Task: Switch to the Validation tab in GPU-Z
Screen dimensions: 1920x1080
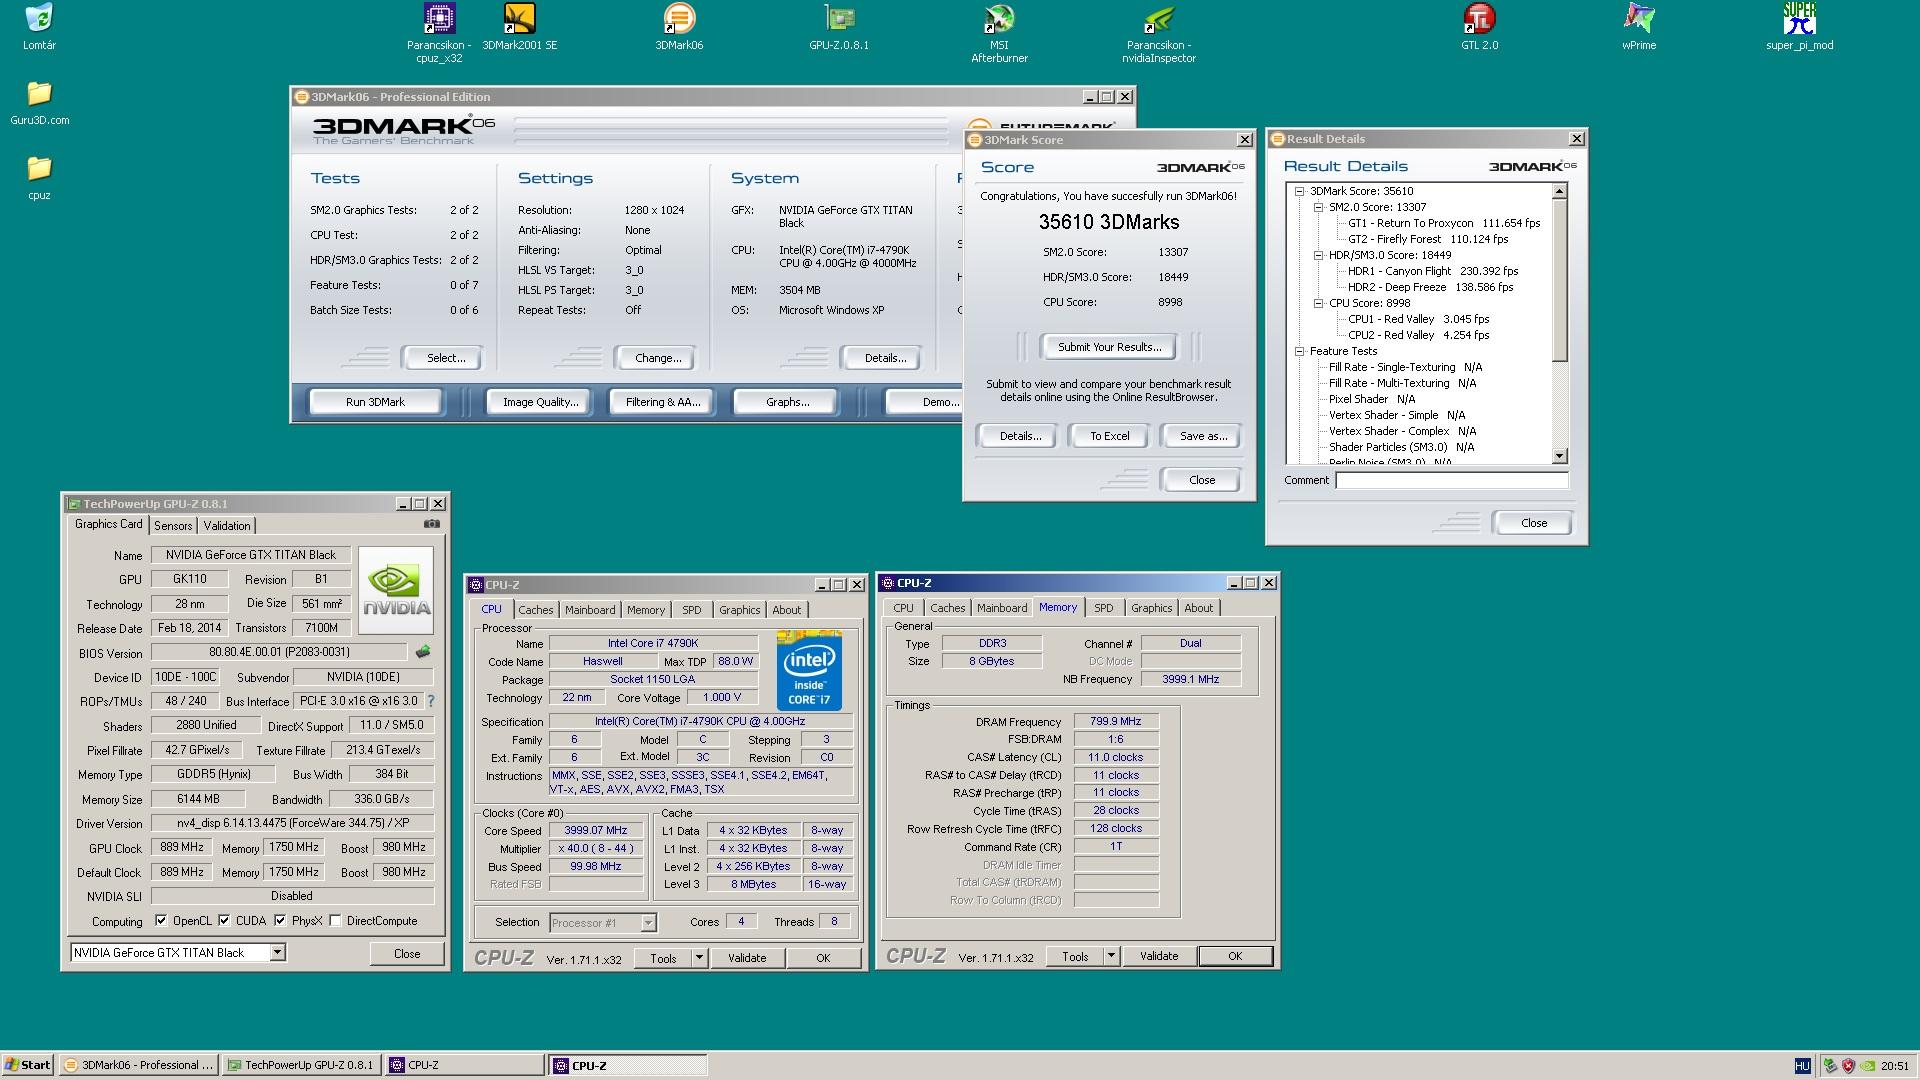Action: [227, 526]
